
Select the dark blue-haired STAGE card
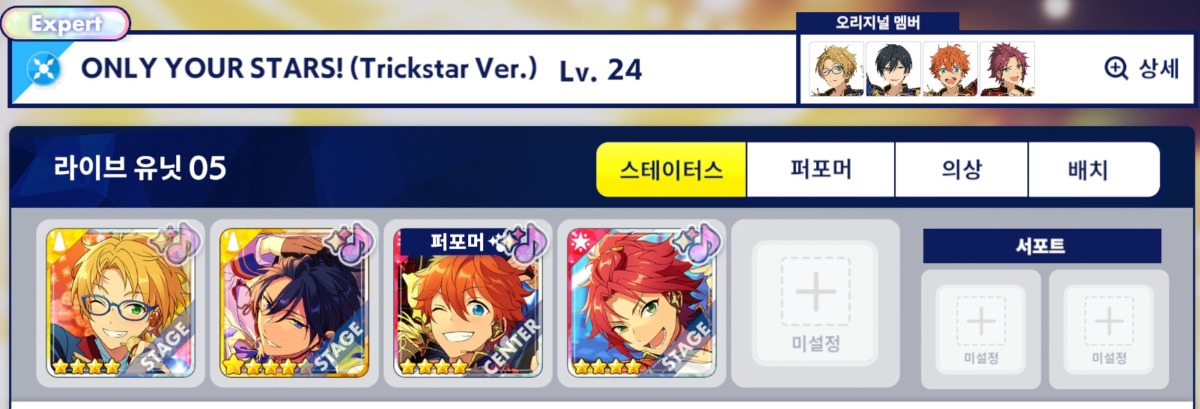coord(293,303)
